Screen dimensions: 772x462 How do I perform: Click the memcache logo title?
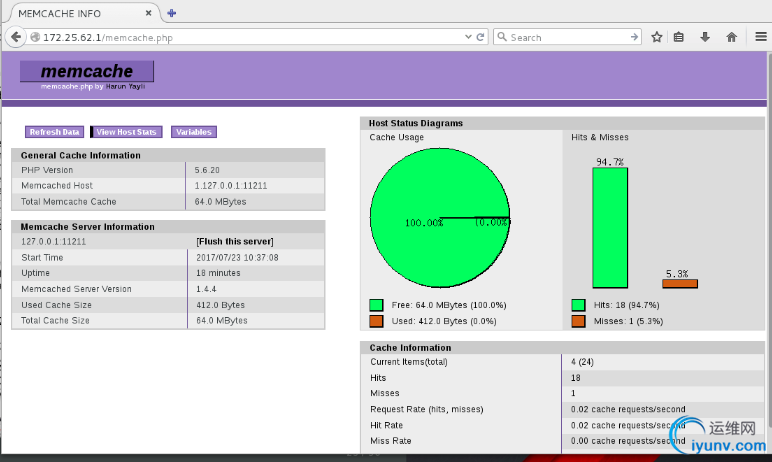[87, 71]
